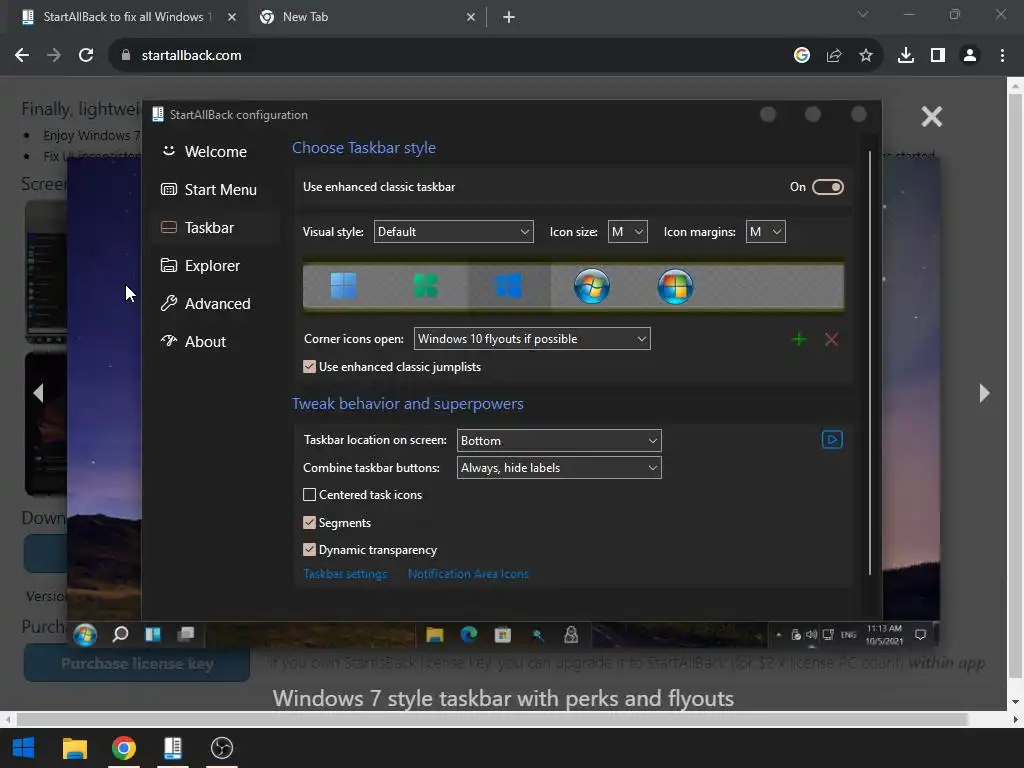Open File Explorer from the Windows taskbar
1024x768 pixels.
point(74,748)
